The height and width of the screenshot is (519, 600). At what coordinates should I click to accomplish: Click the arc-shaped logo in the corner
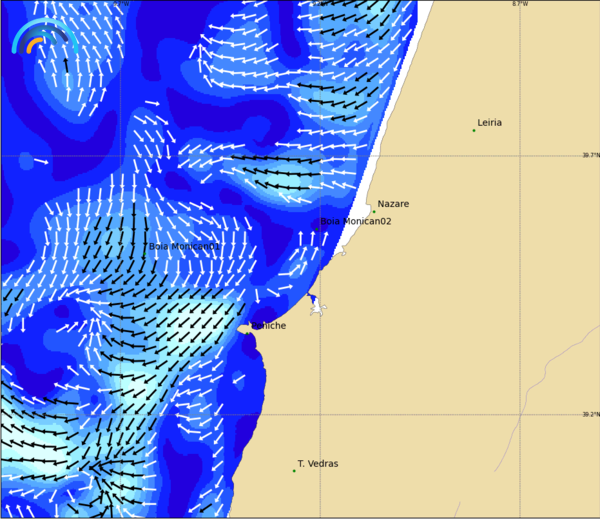[45, 36]
